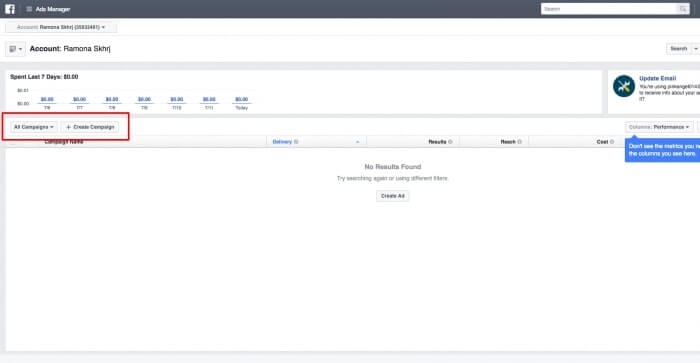Click the info icon next to Results
The height and width of the screenshot is (363, 700).
click(x=450, y=142)
